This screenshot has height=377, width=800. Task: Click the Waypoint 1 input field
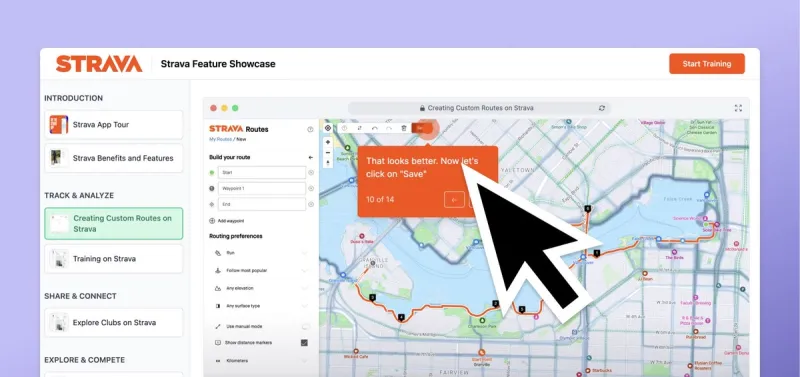tap(262, 188)
